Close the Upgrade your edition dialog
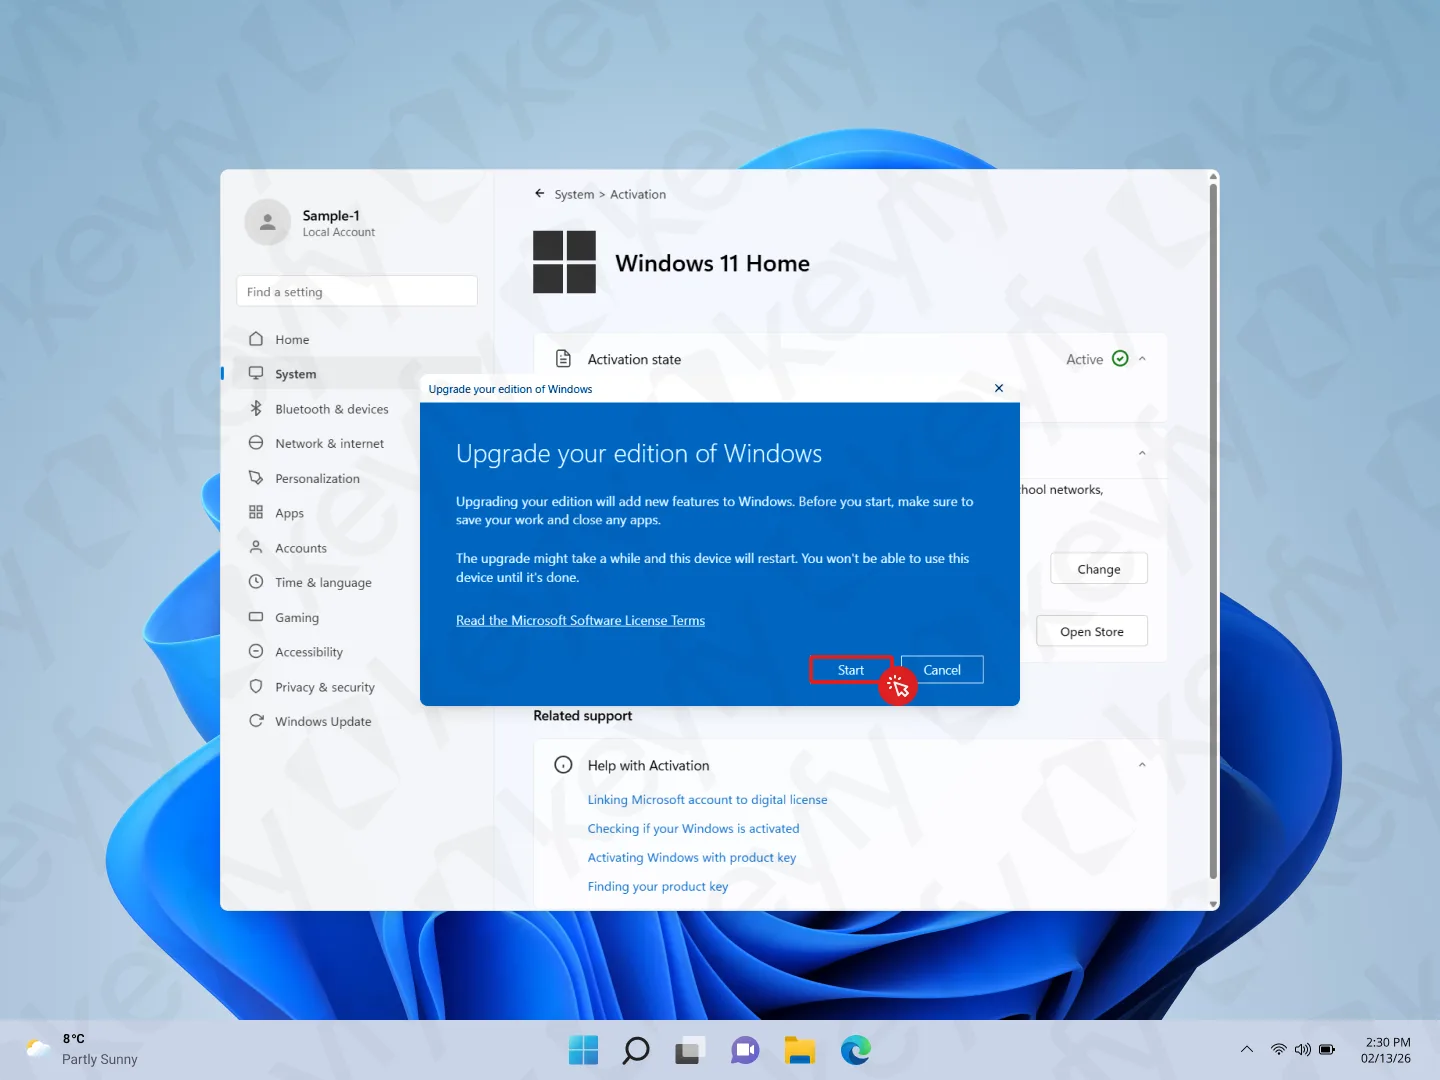The image size is (1440, 1080). pos(999,388)
